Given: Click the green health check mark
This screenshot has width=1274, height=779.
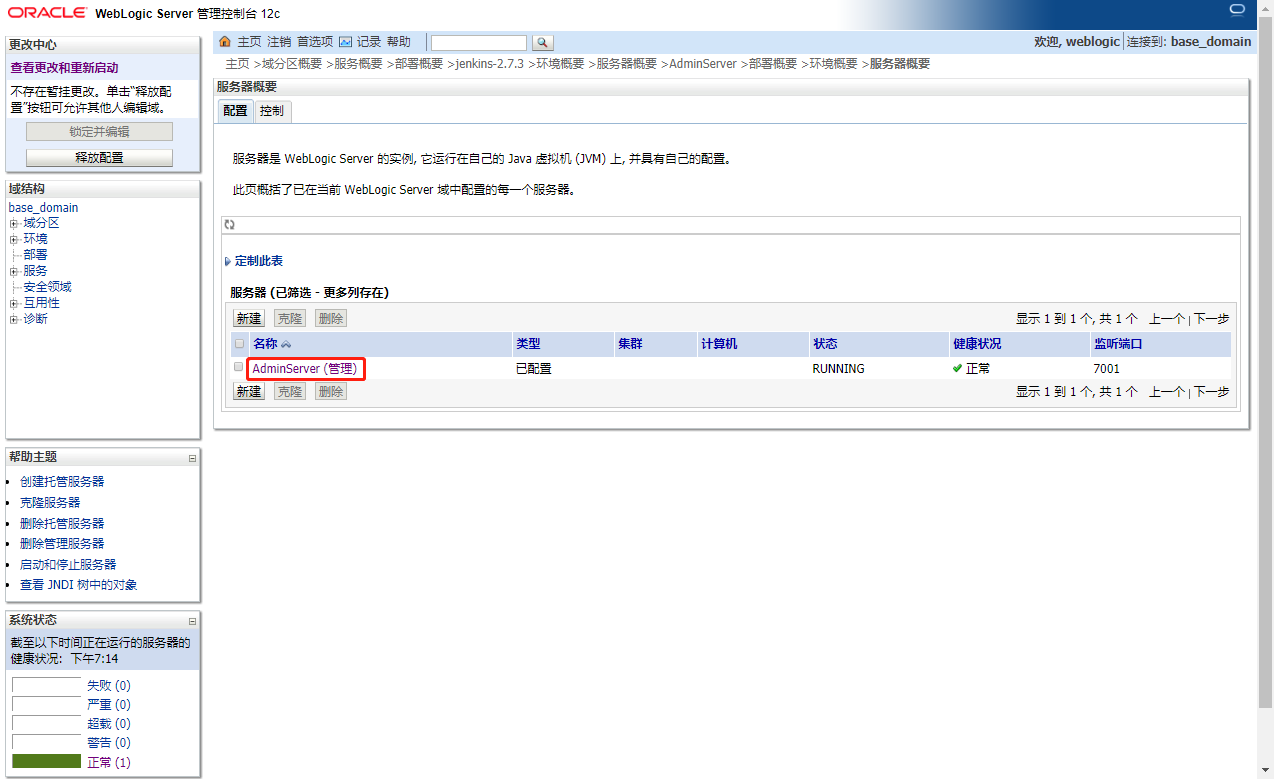Looking at the screenshot, I should [958, 368].
